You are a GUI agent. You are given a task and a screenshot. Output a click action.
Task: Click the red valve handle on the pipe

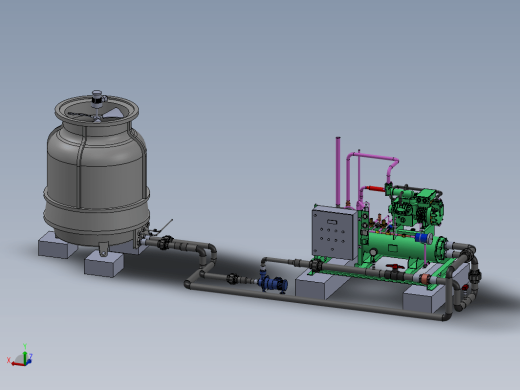(x=395, y=267)
